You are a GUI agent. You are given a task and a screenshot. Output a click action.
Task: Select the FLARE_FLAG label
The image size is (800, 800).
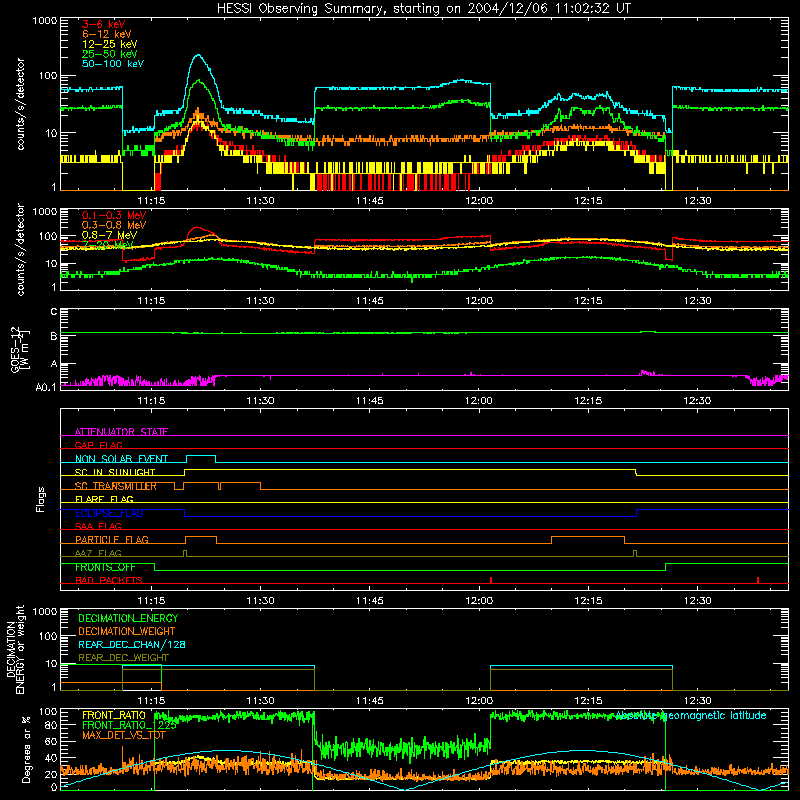click(x=104, y=499)
